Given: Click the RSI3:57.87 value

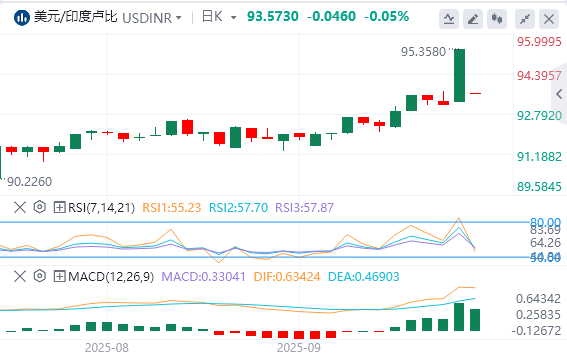Looking at the screenshot, I should point(304,208).
